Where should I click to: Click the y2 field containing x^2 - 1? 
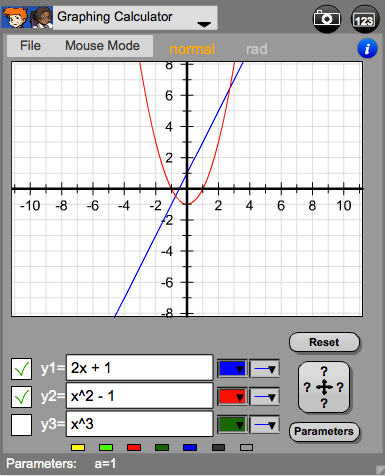point(140,396)
